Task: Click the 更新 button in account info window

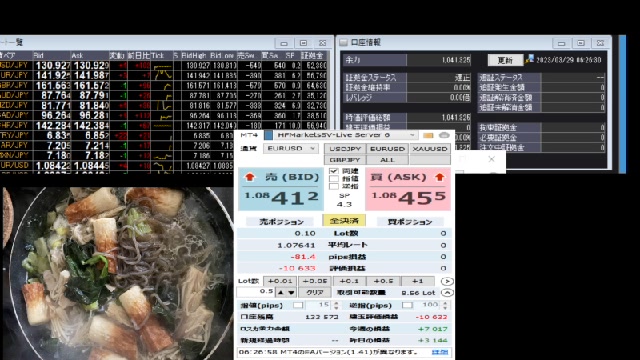Action: pos(505,60)
